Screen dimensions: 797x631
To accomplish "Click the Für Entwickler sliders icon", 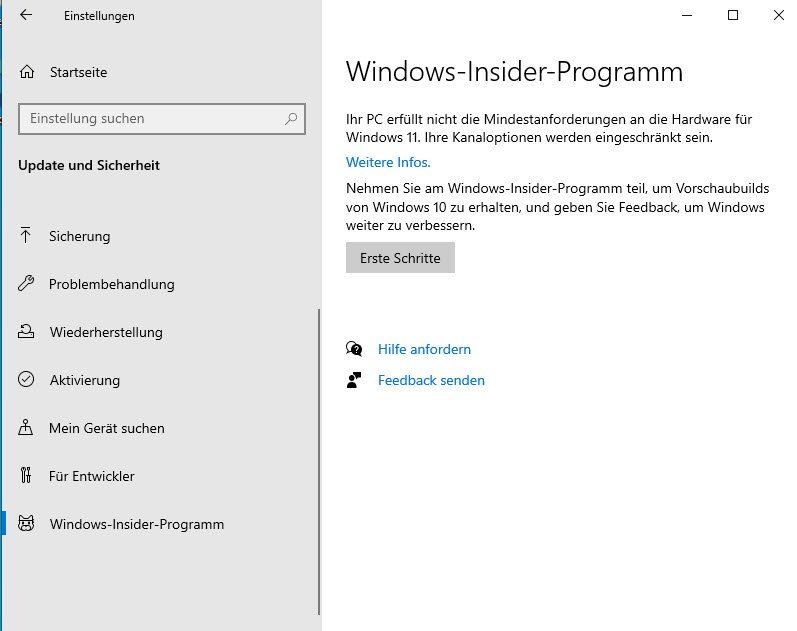I will [x=27, y=476].
